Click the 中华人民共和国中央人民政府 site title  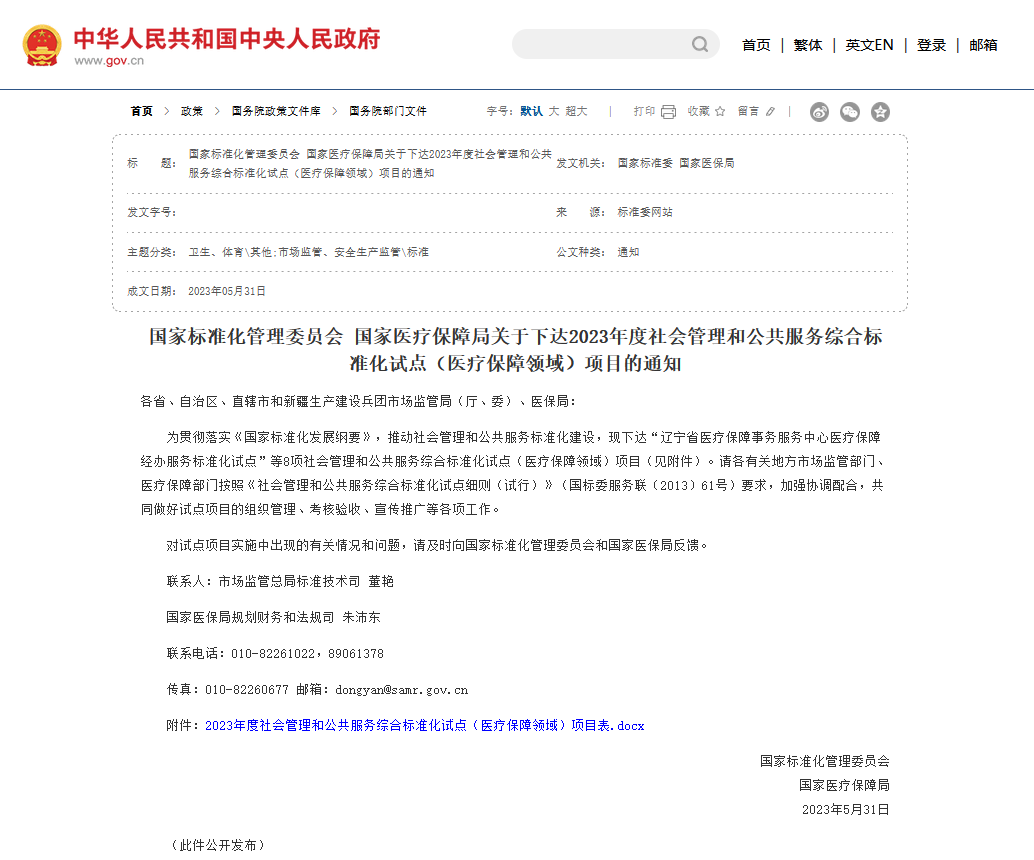click(227, 38)
